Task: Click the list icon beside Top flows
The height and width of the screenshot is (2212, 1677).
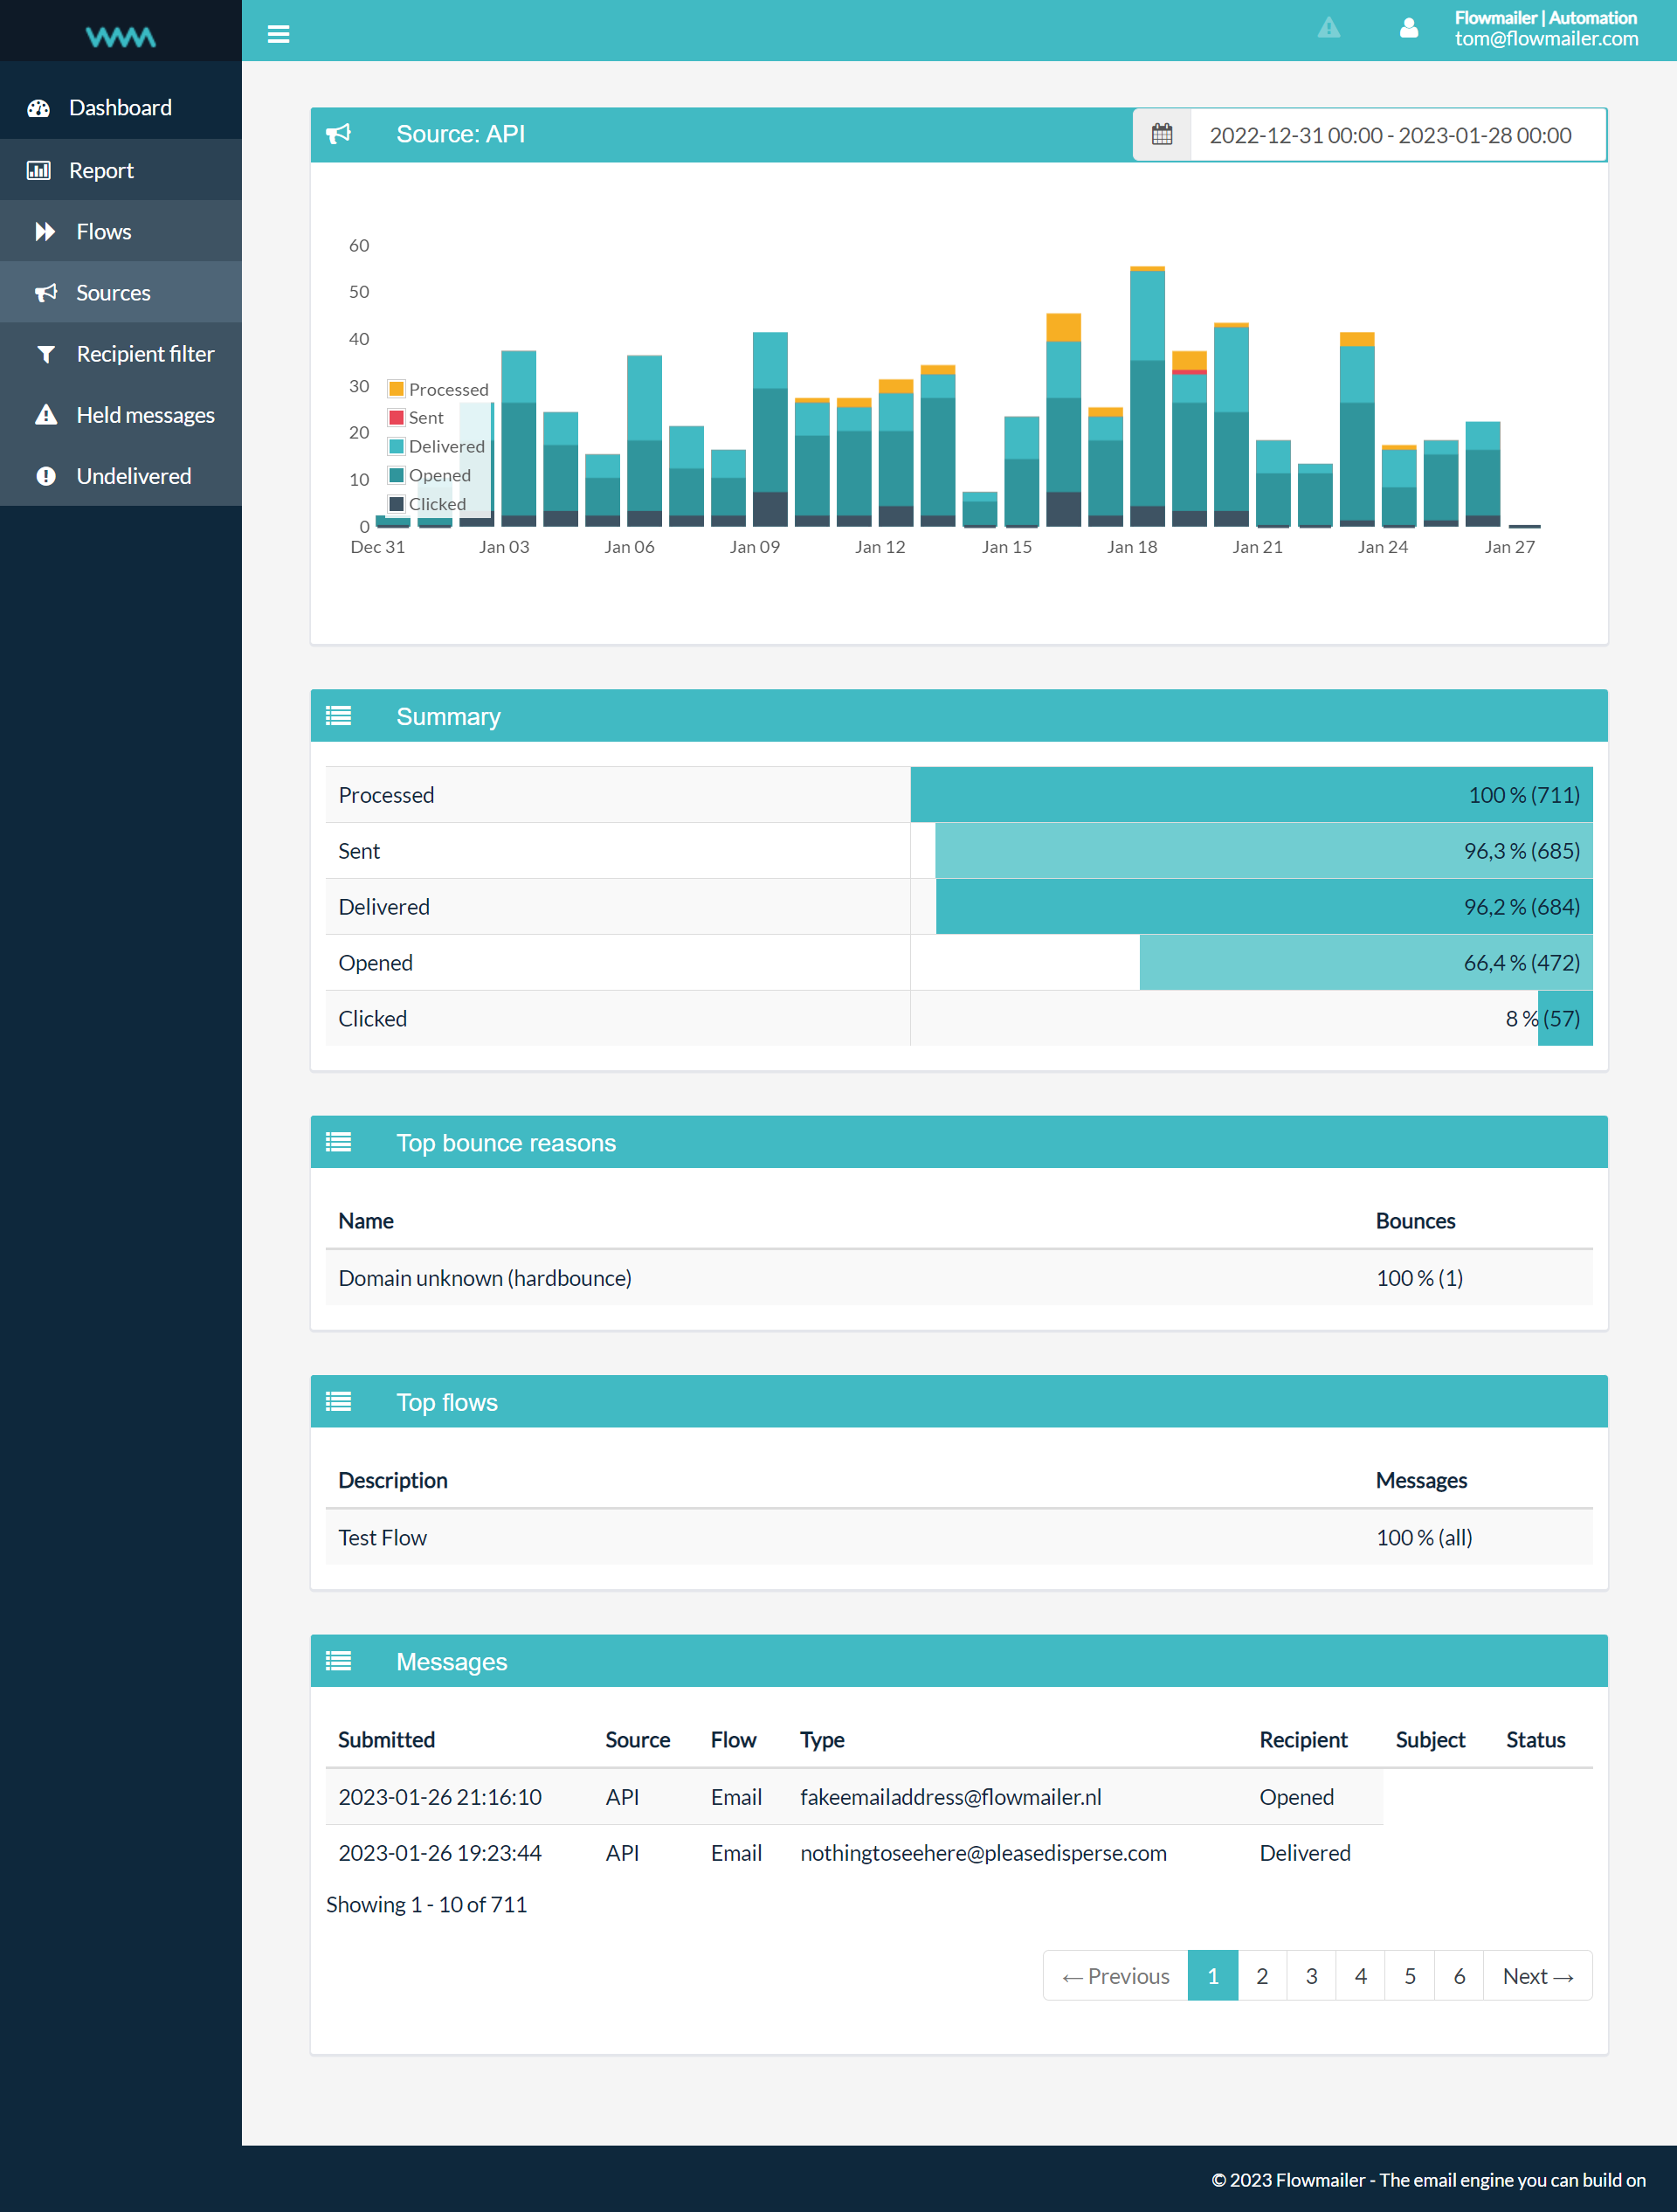Action: click(338, 1401)
